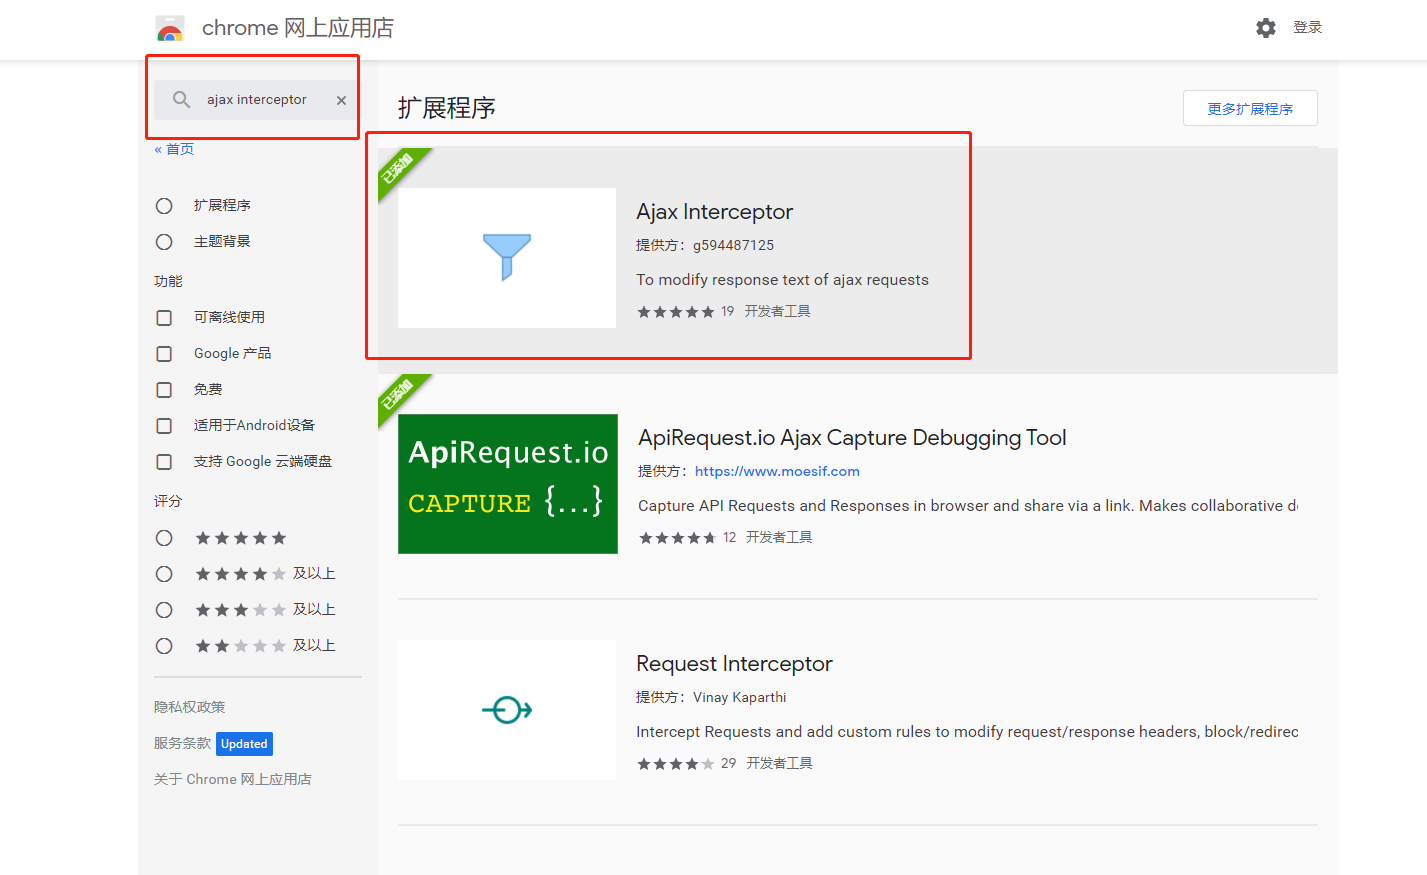The image size is (1427, 875).
Task: Click the Chrome Web Store logo
Action: pyautogui.click(x=168, y=27)
